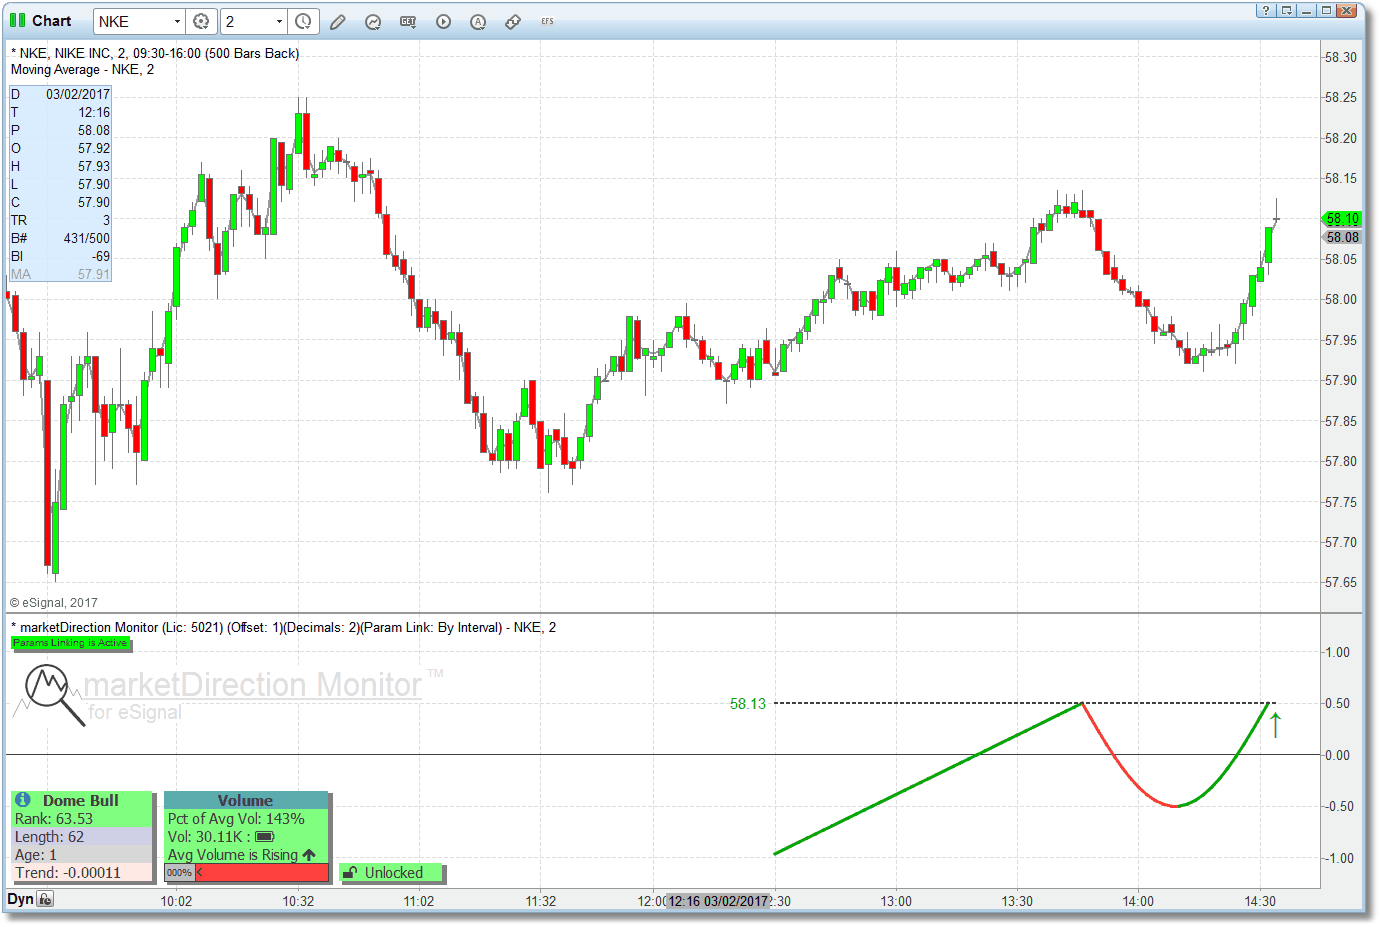This screenshot has height=927, width=1380.
Task: Click the Dome Bull panel title
Action: [x=80, y=800]
